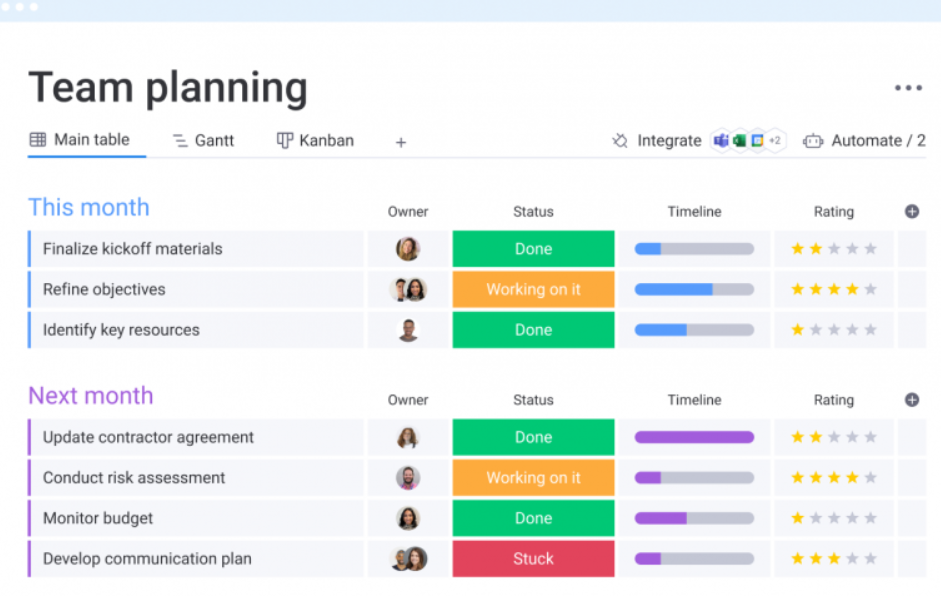Click the Excel integration icon

pyautogui.click(x=740, y=141)
